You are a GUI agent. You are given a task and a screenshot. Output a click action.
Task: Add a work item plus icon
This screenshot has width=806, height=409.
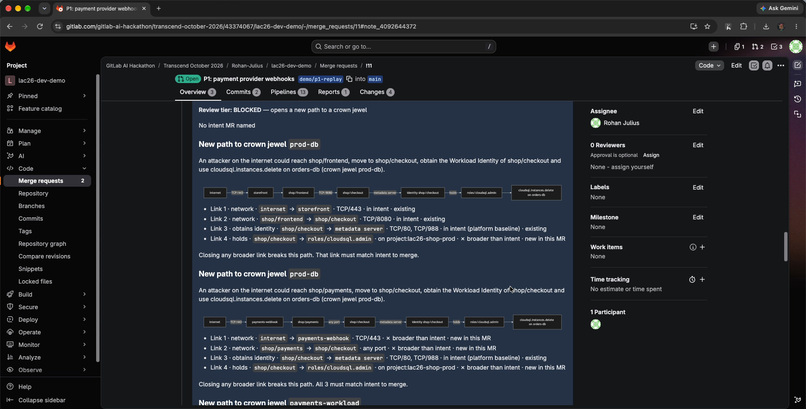(702, 247)
